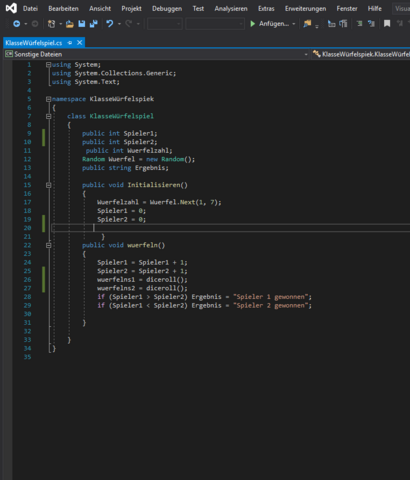Click the decrease indent toolbar icon
This screenshot has height=480, width=410.
click(x=331, y=24)
